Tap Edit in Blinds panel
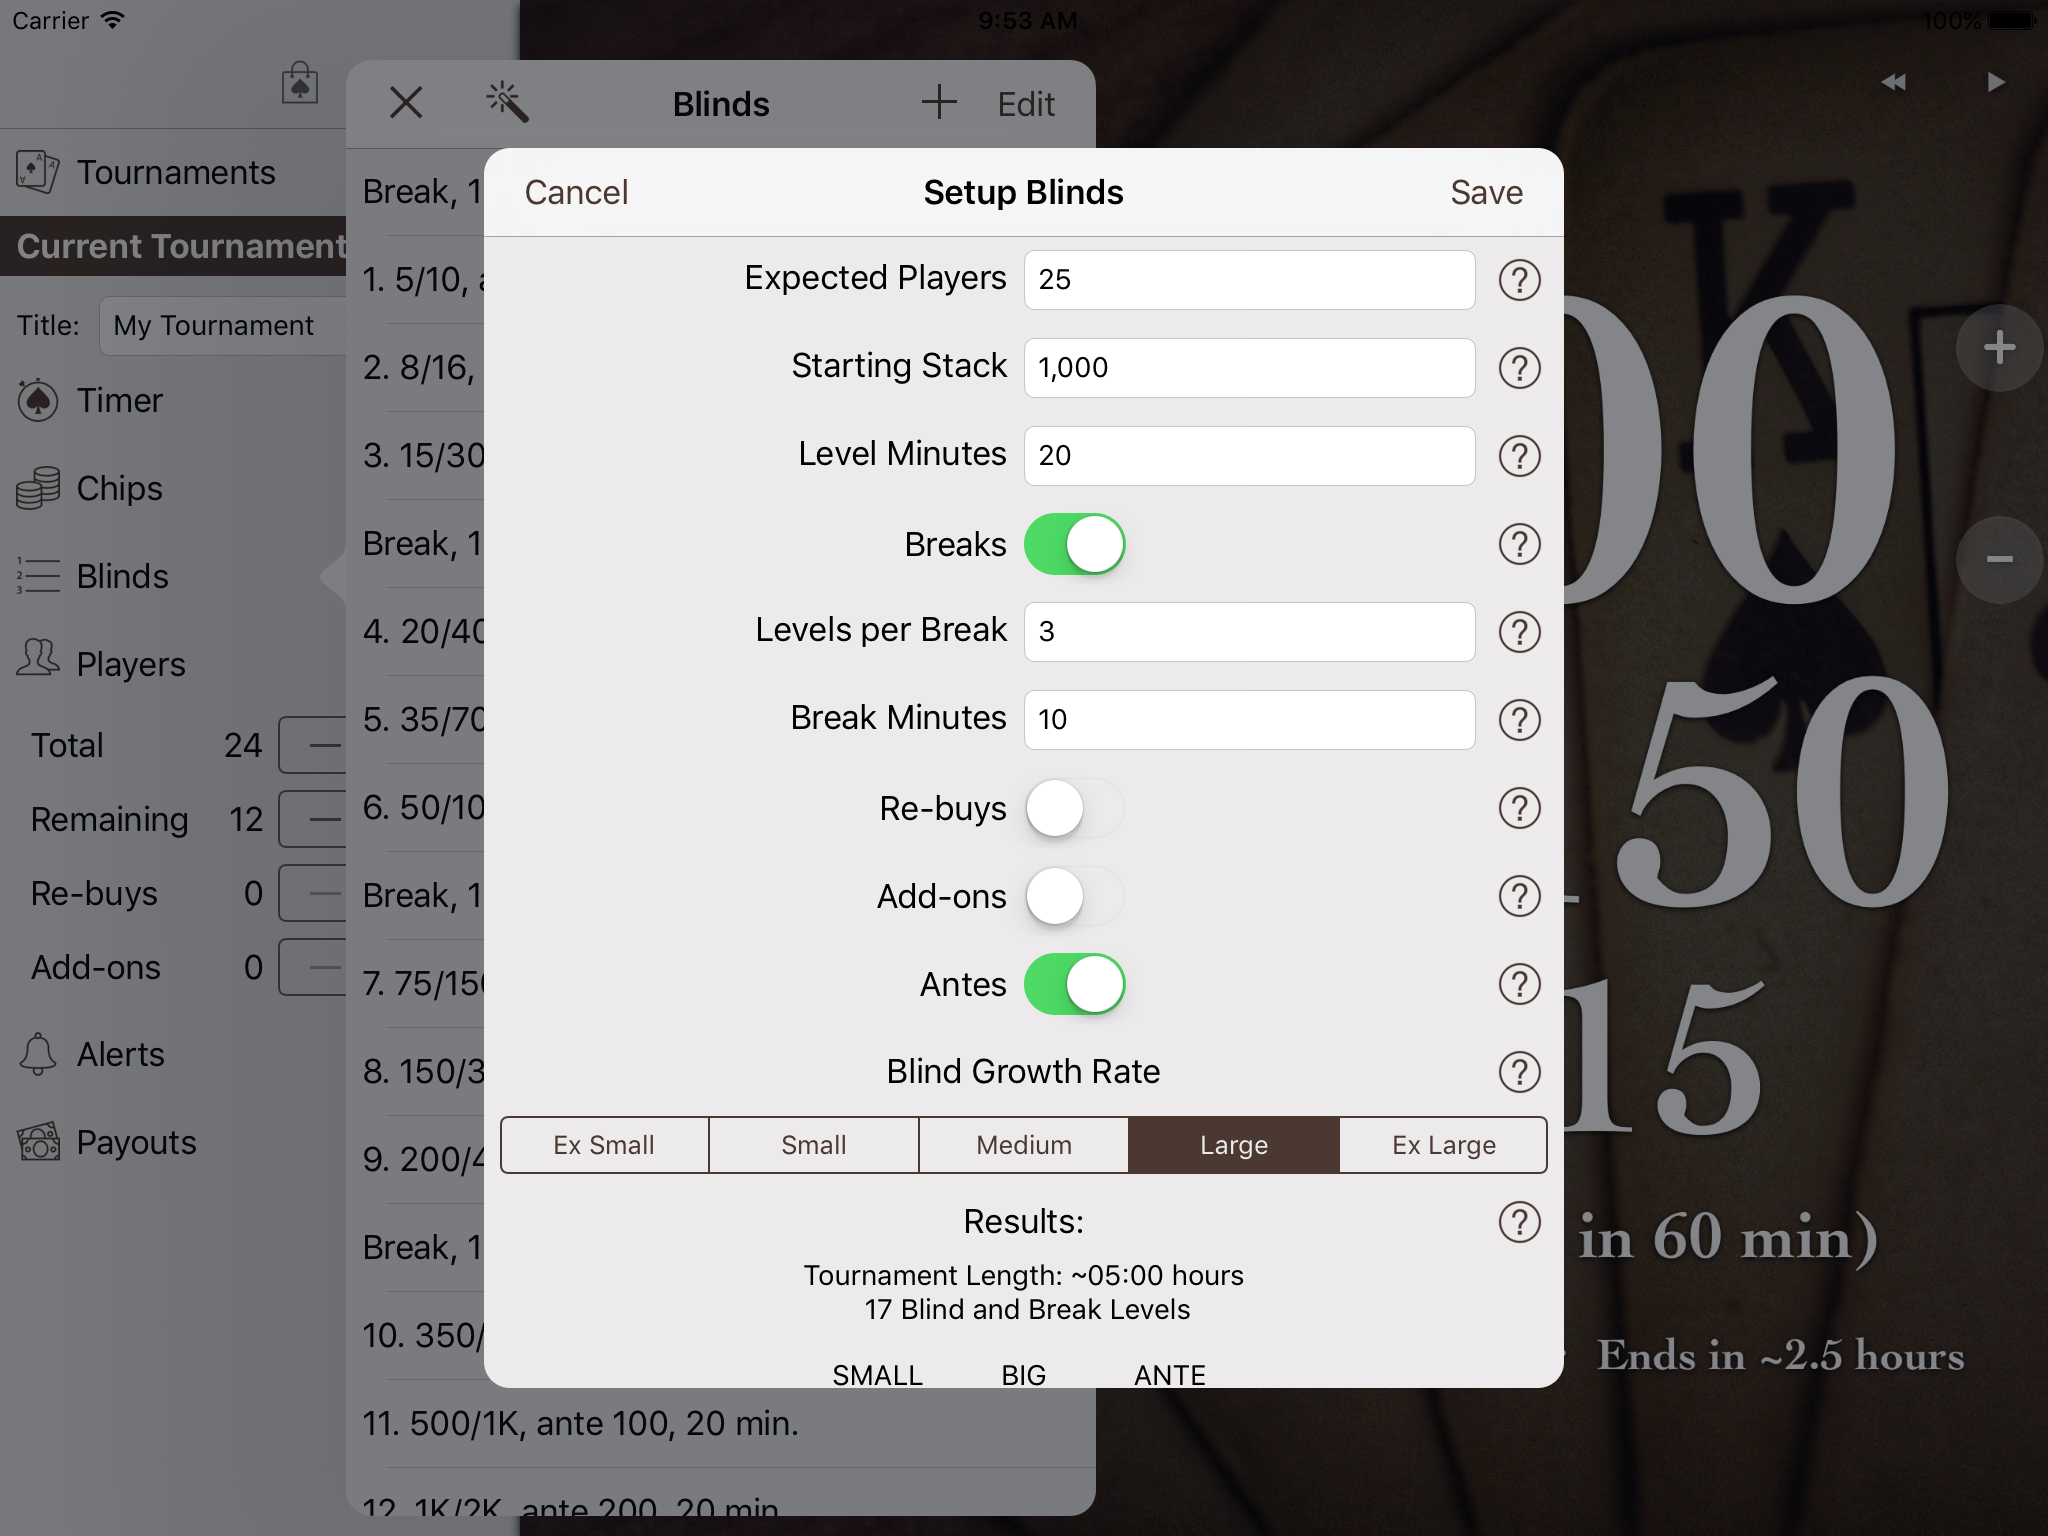Image resolution: width=2048 pixels, height=1536 pixels. pyautogui.click(x=1026, y=104)
